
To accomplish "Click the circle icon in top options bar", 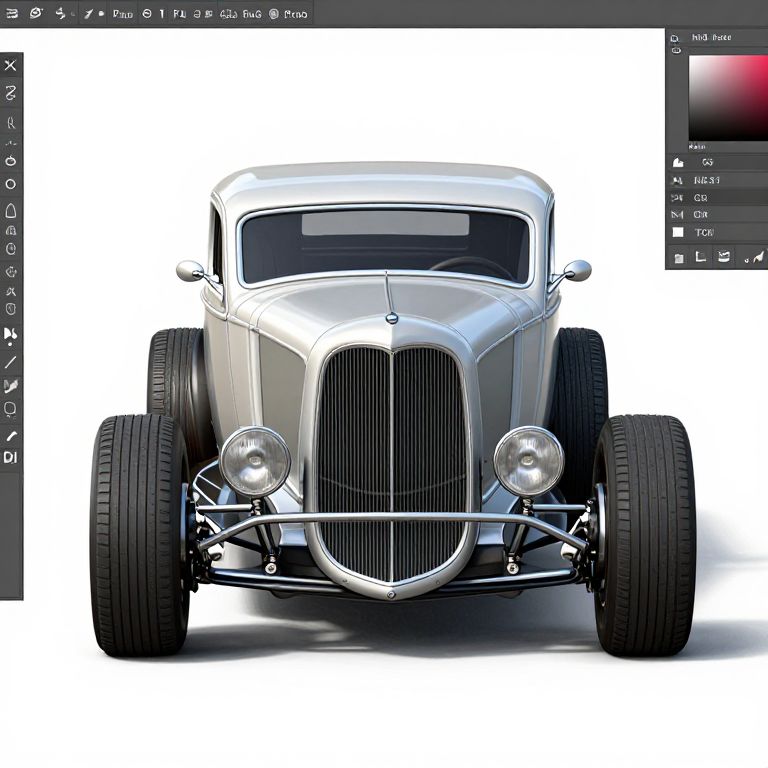I will tap(147, 14).
